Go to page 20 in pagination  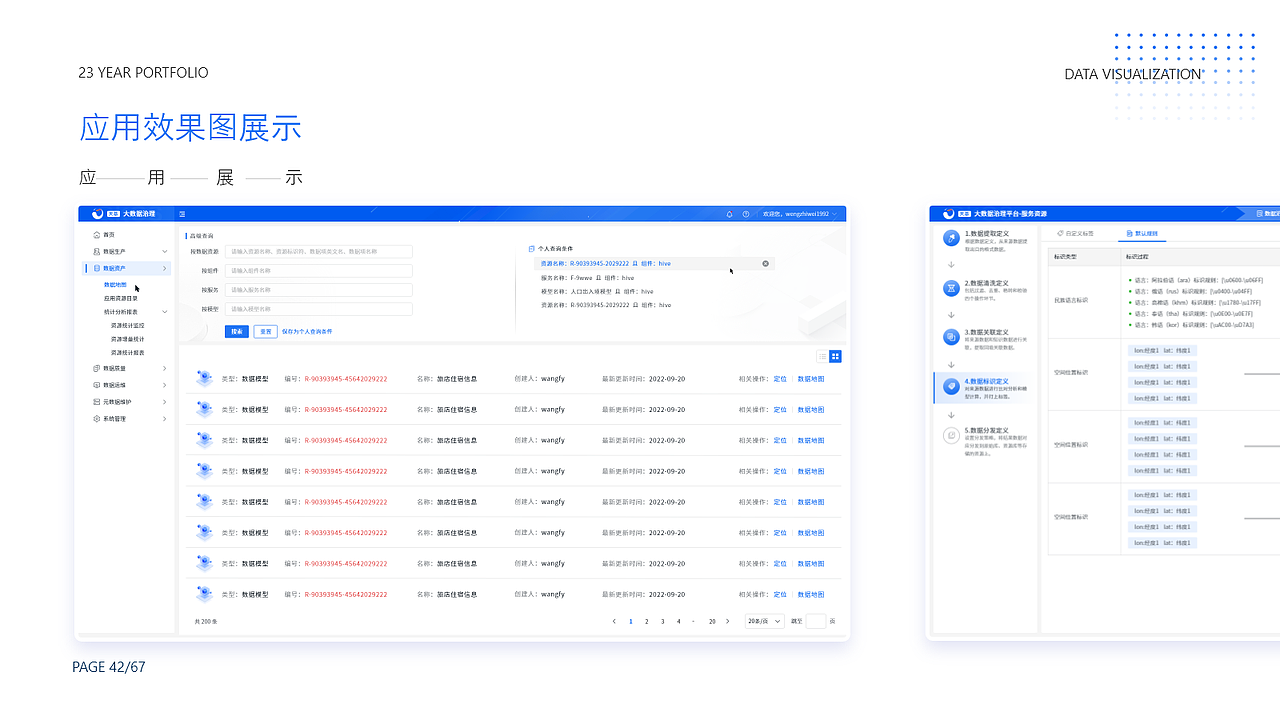(712, 621)
